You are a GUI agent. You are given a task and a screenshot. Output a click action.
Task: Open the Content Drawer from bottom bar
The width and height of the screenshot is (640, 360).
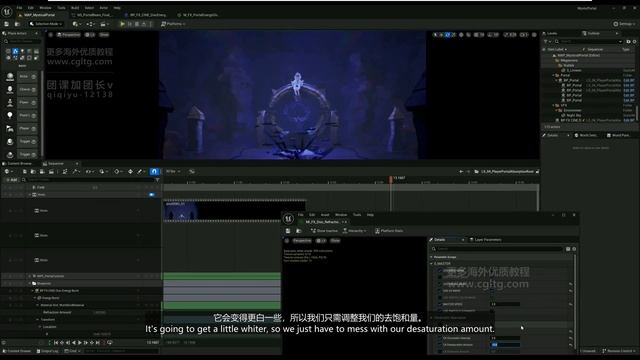click(x=16, y=351)
